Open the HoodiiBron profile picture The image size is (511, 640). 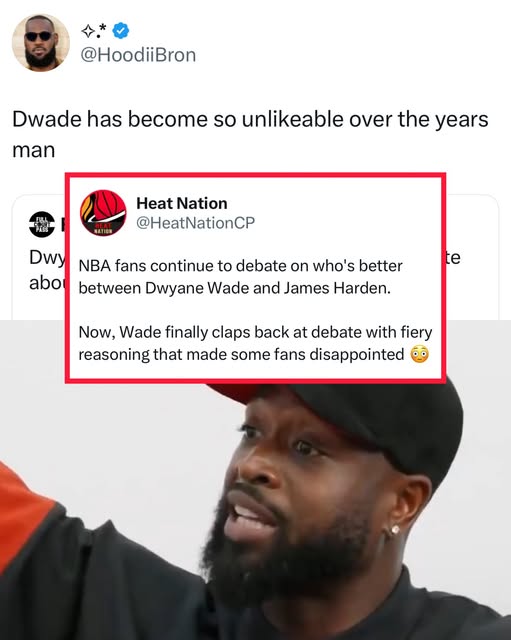coord(40,42)
